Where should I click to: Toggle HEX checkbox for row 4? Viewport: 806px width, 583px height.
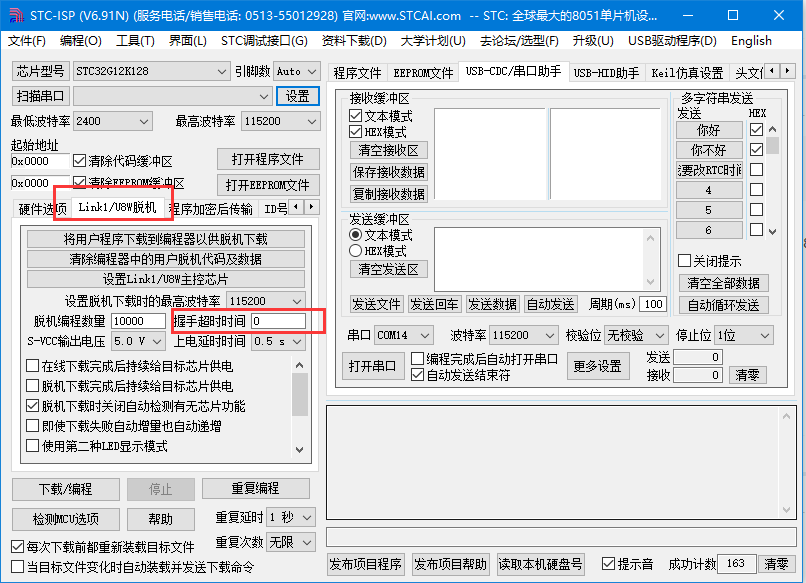756,190
